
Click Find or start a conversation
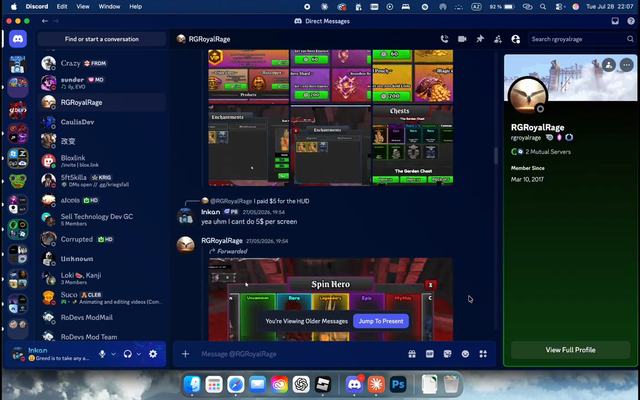[x=102, y=39]
